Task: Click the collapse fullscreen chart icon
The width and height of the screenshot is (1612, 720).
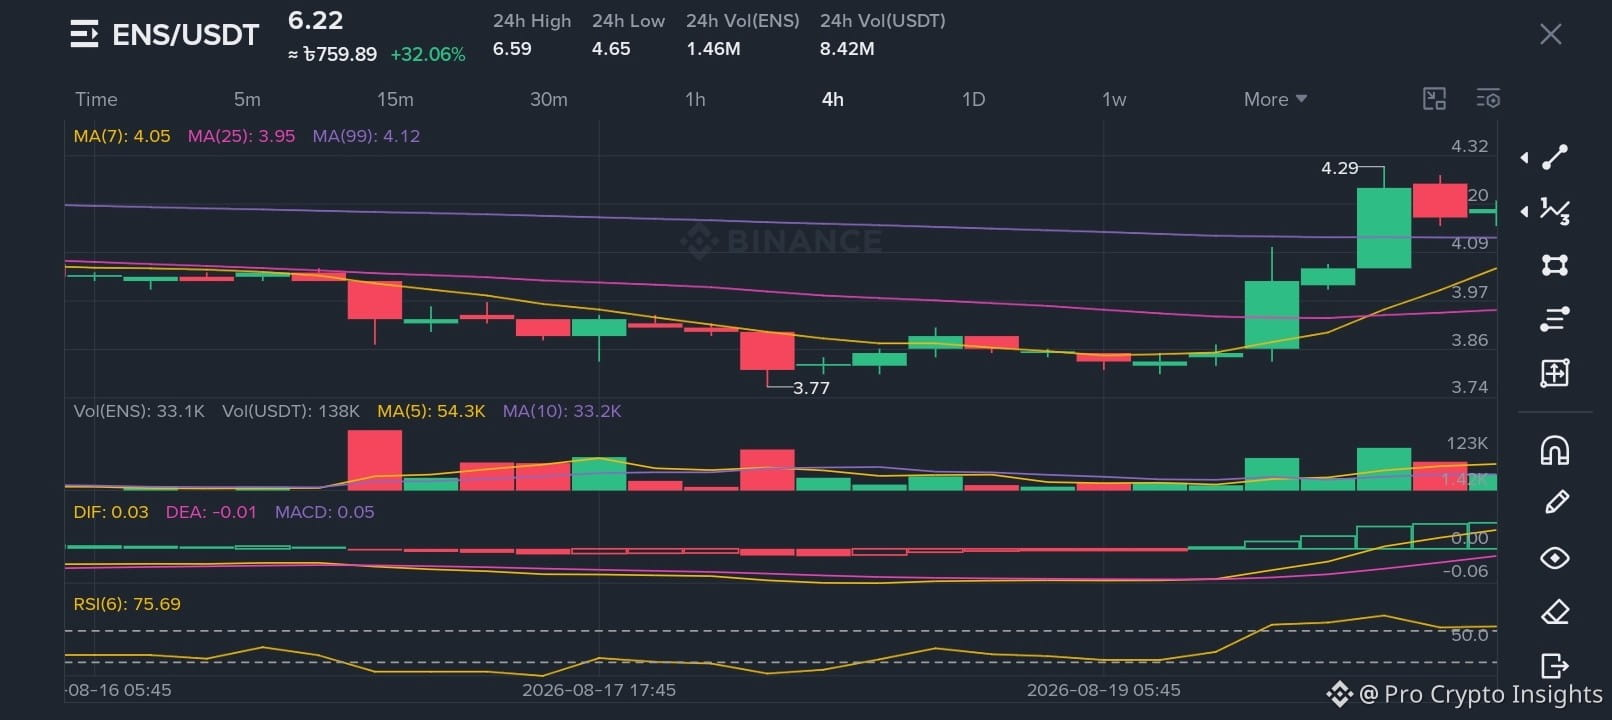Action: 1434,98
